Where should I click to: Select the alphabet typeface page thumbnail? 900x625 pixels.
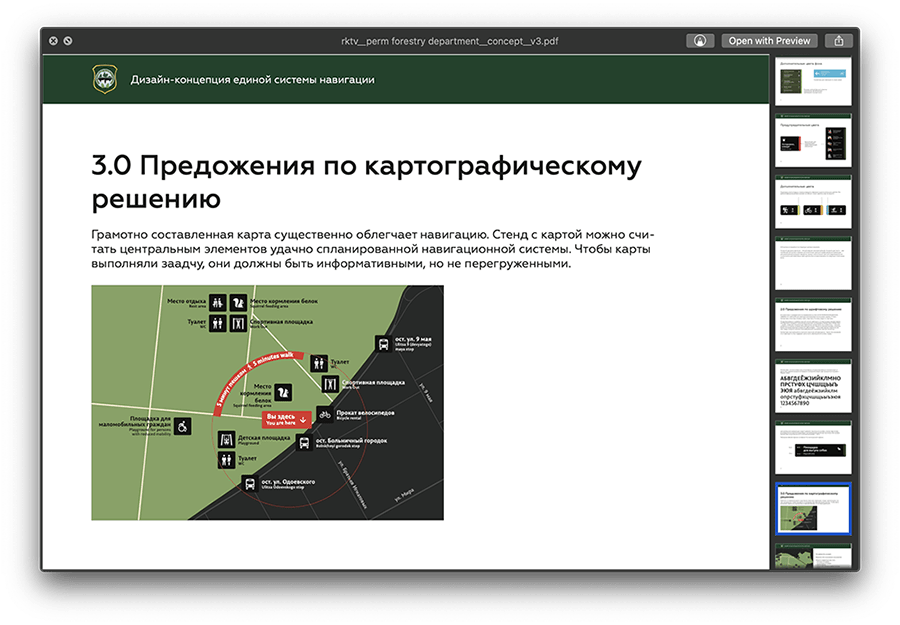(x=813, y=383)
